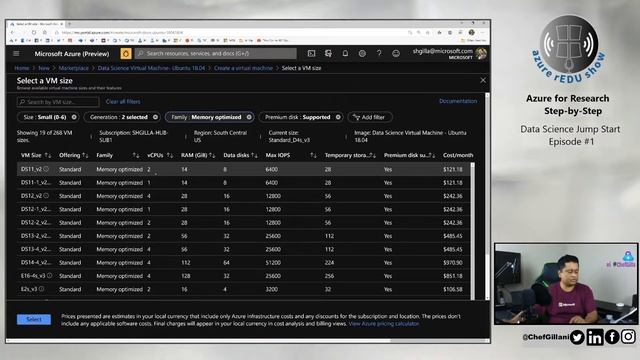The width and height of the screenshot is (640, 360).
Task: Select the DS14-4_v2 row
Action: pos(243,262)
